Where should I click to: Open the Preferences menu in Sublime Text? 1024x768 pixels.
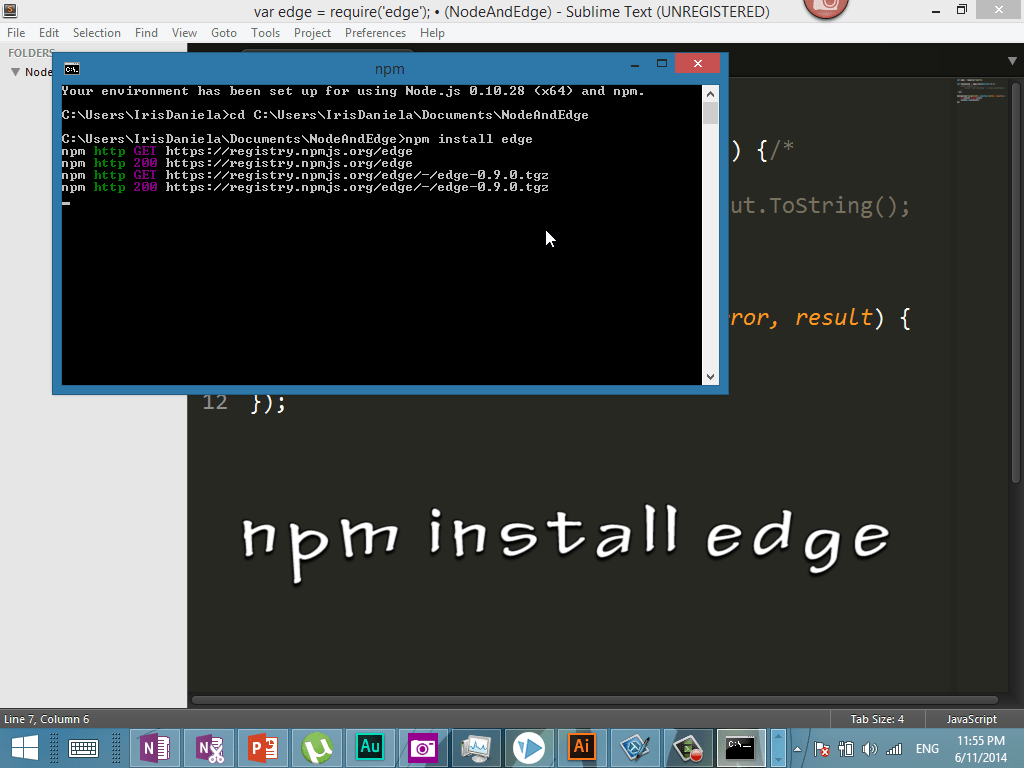pyautogui.click(x=375, y=32)
